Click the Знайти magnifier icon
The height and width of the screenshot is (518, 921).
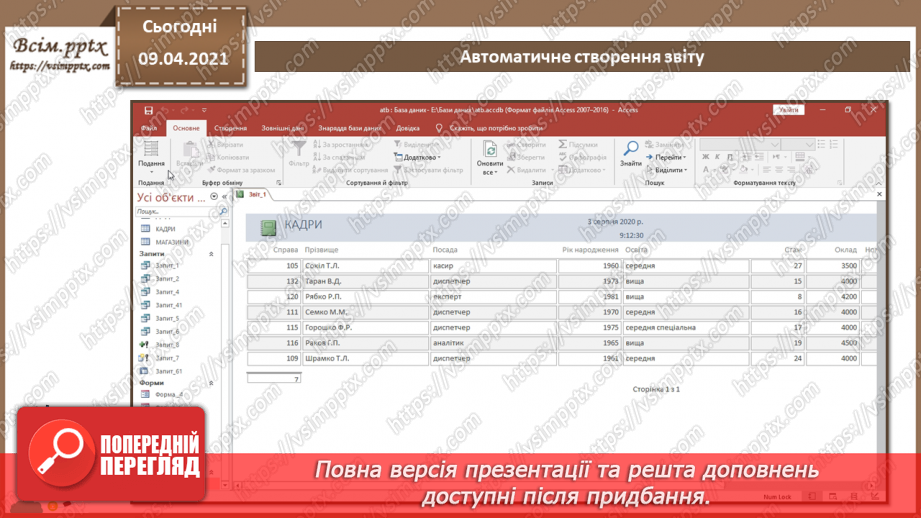point(630,152)
